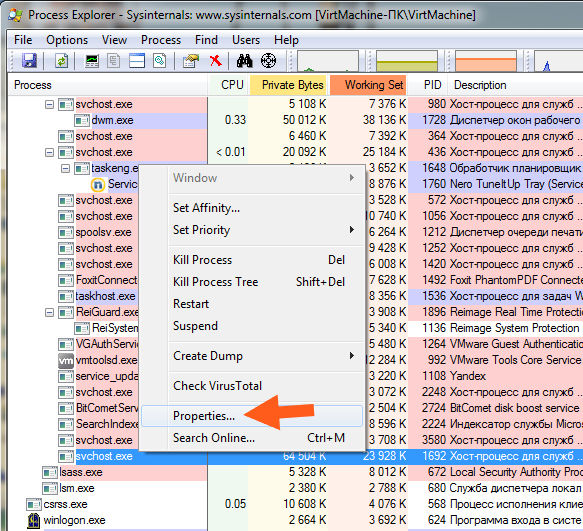This screenshot has height=531, width=583.
Task: Sort by the Private Bytes column header
Action: (x=289, y=85)
